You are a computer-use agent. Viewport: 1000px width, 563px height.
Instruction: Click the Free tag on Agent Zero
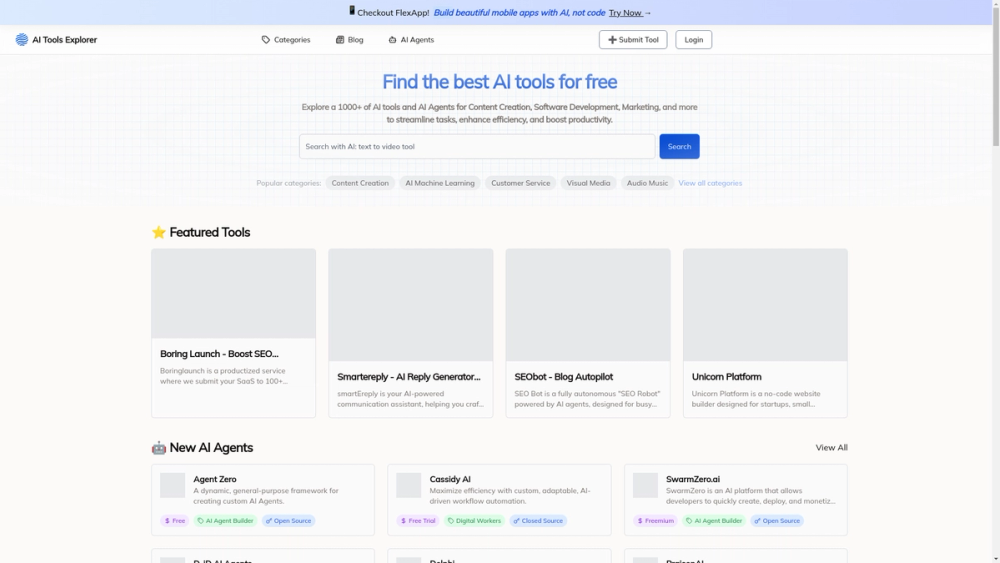(175, 521)
